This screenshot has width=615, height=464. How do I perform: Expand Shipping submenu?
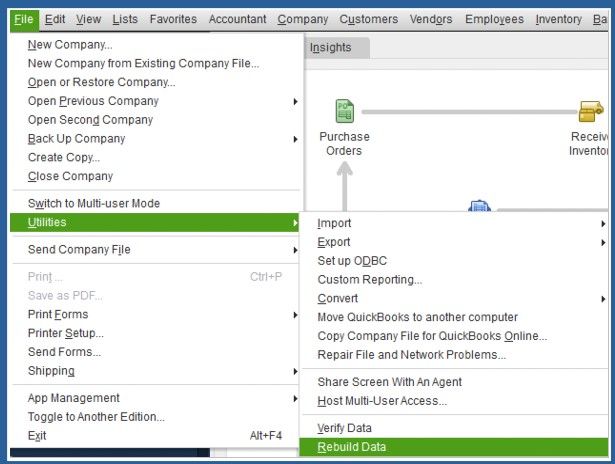coord(155,371)
